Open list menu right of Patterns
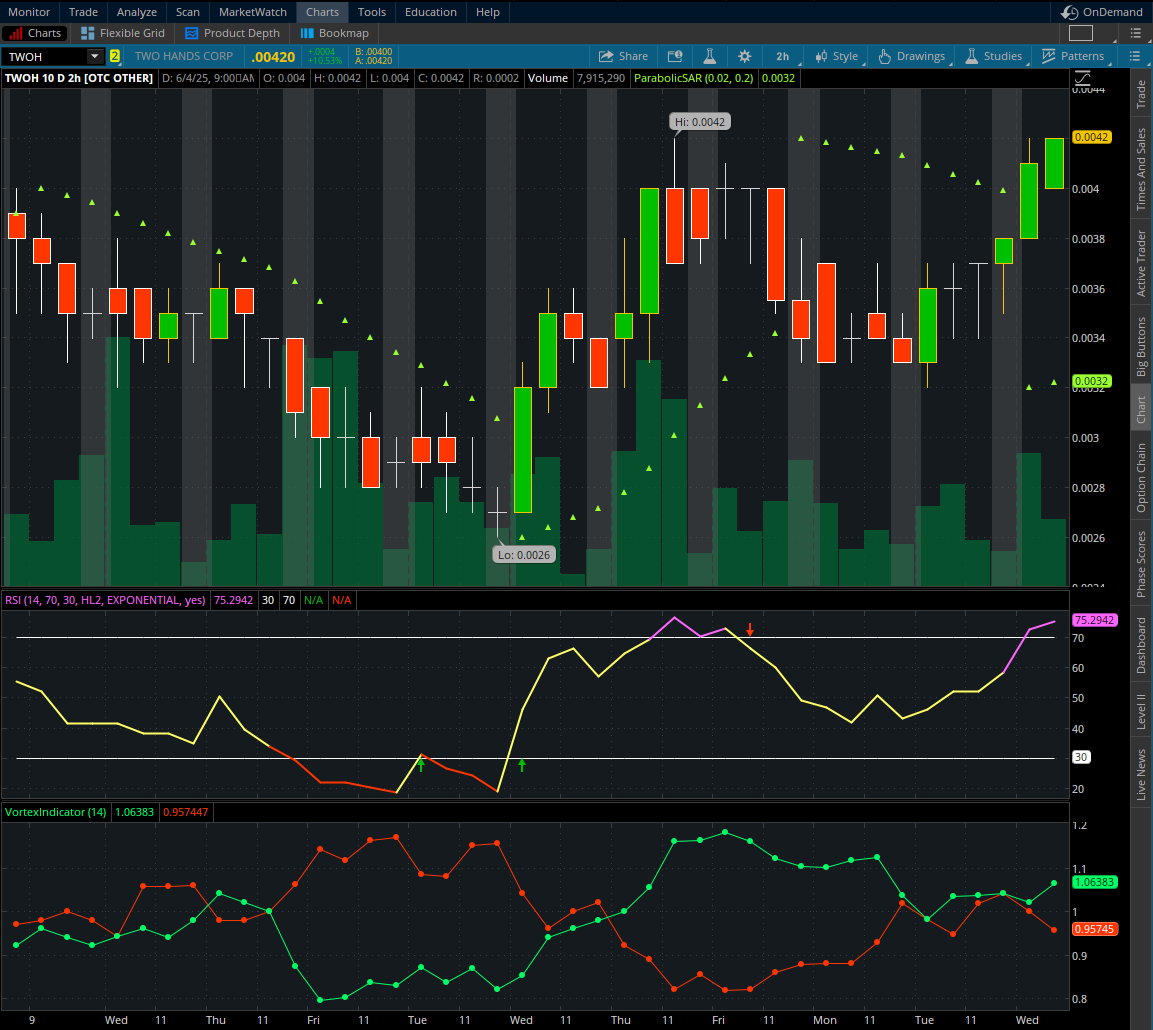Image resolution: width=1153 pixels, height=1030 pixels. (x=1135, y=56)
